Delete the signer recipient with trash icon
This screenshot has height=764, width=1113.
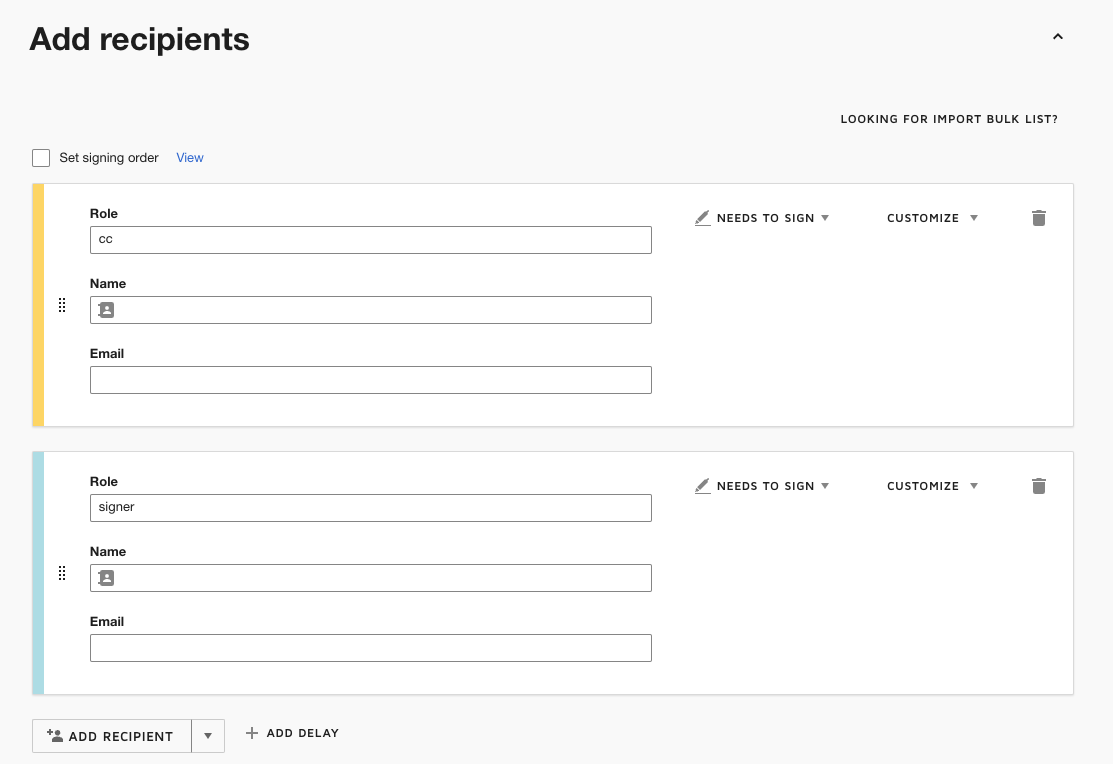pos(1038,486)
